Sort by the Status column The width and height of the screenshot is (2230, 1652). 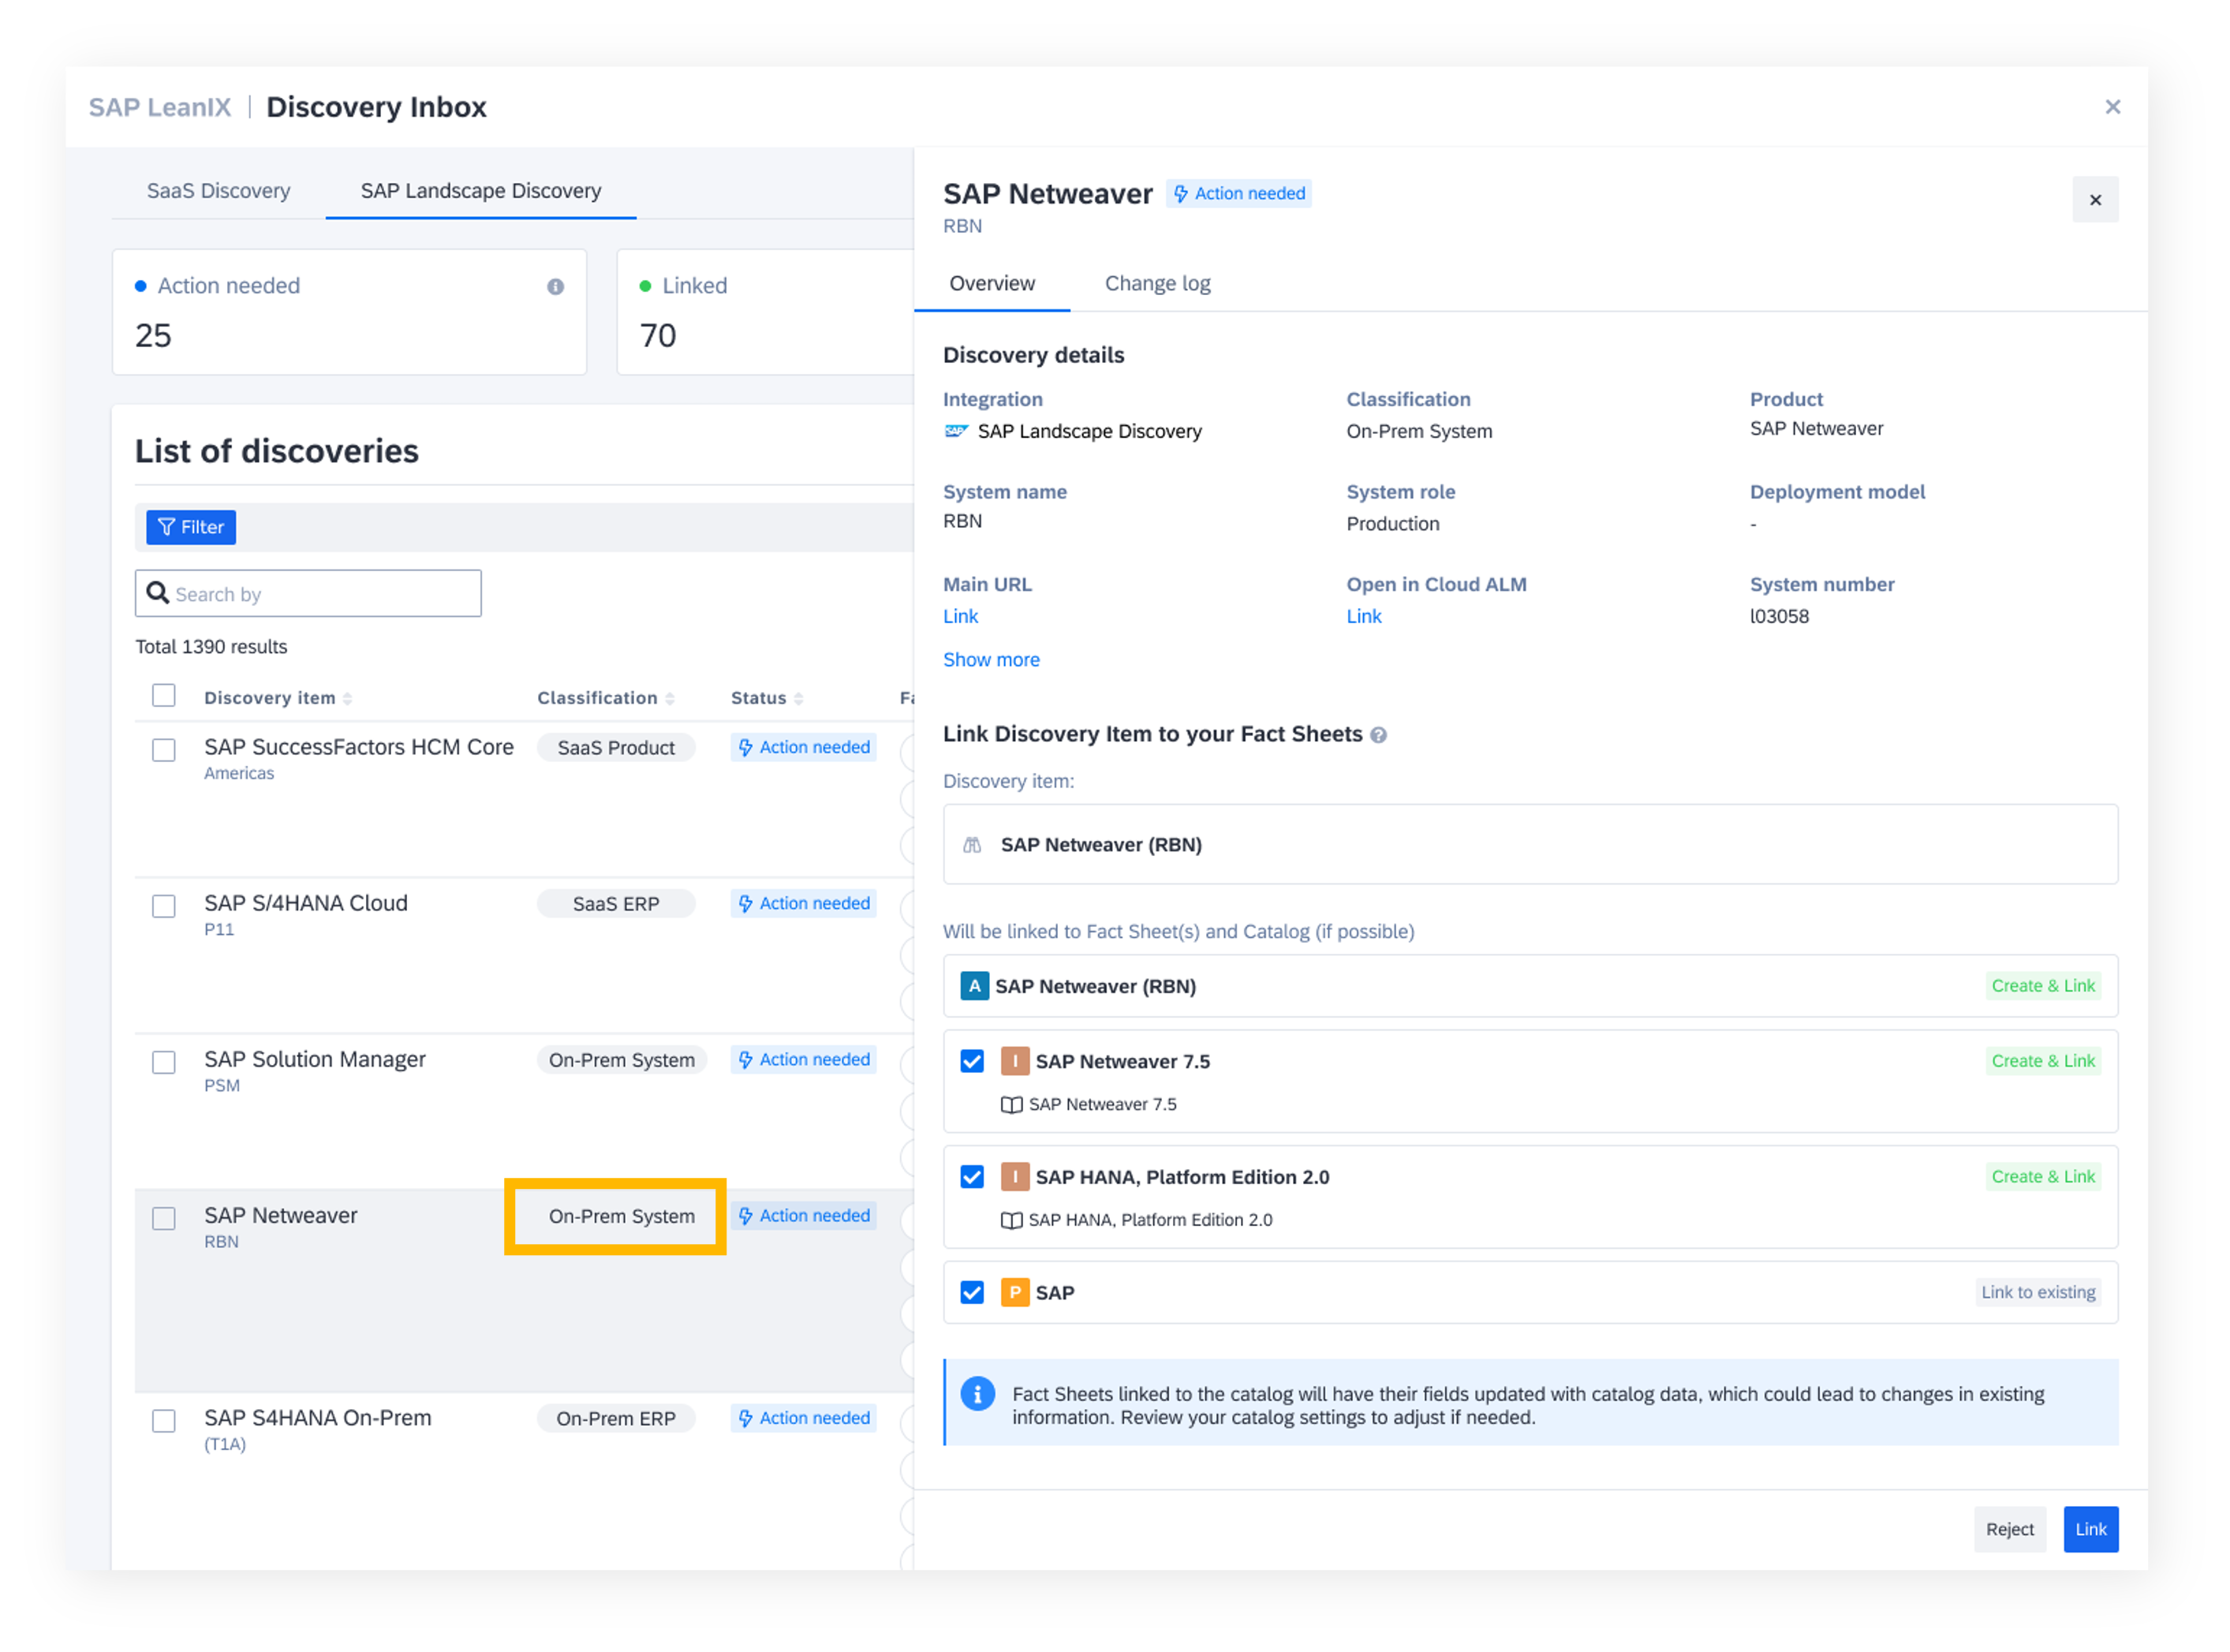pyautogui.click(x=767, y=698)
